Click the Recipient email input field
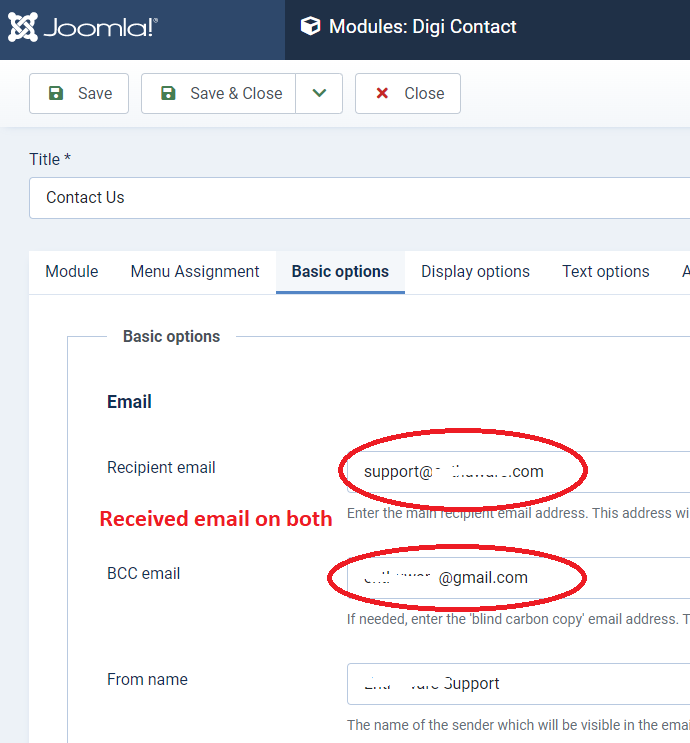 point(518,472)
